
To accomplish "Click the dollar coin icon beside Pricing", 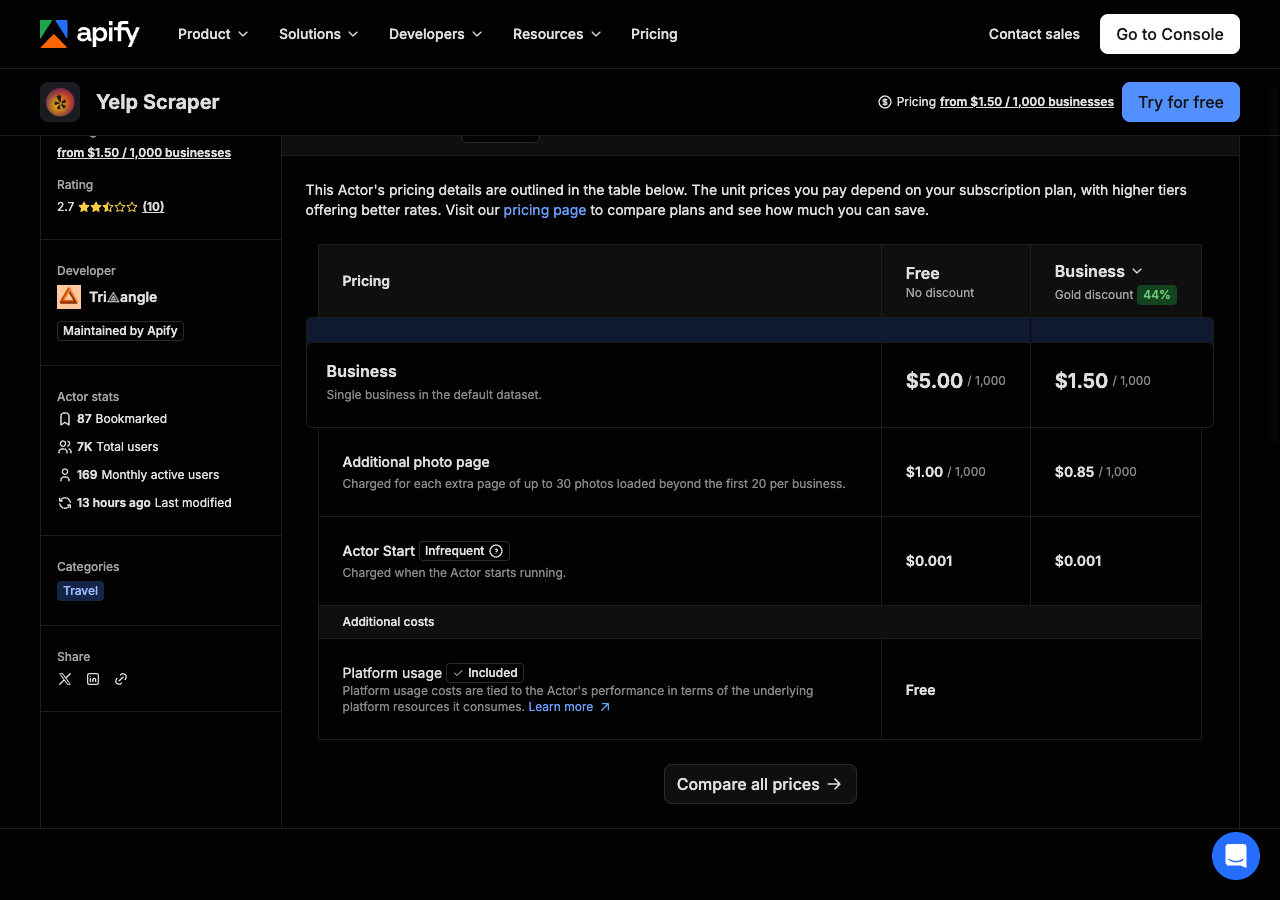I will click(x=884, y=102).
